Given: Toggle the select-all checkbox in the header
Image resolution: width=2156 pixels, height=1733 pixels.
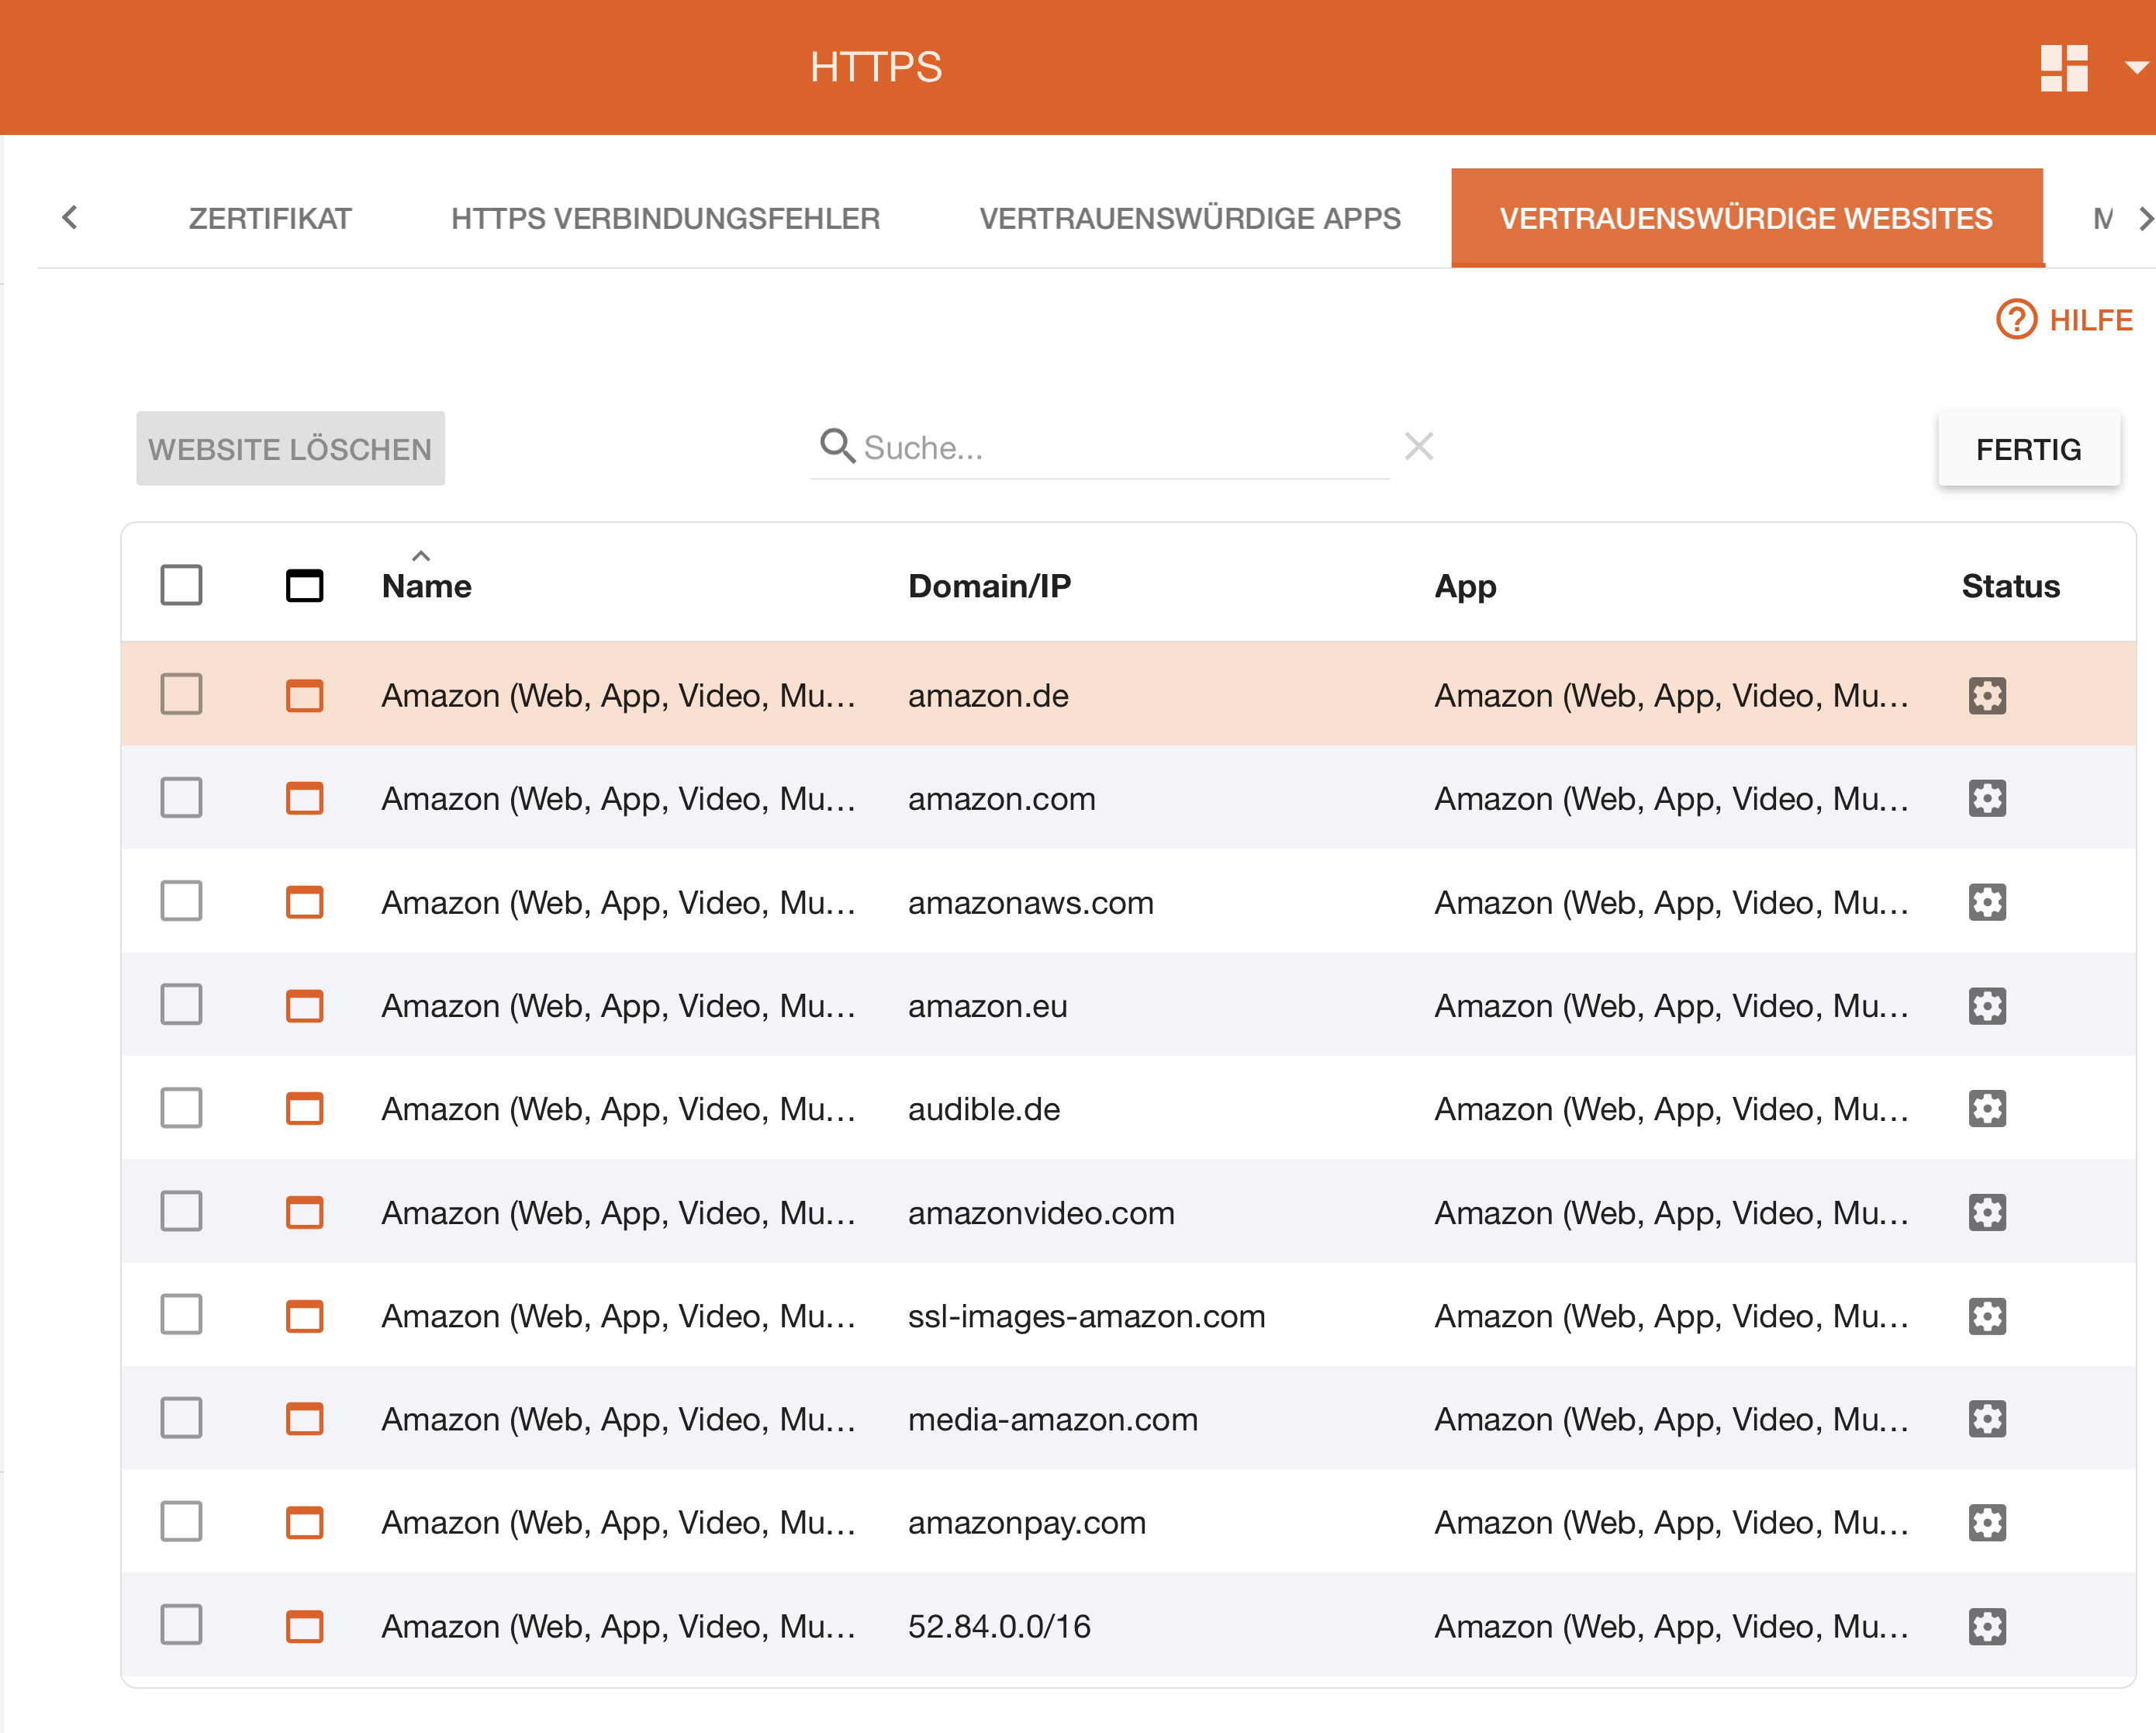Looking at the screenshot, I should (x=181, y=585).
